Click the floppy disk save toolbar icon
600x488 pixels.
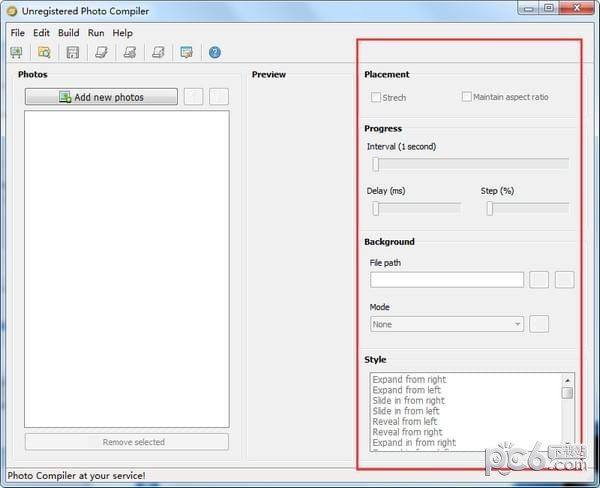point(73,52)
